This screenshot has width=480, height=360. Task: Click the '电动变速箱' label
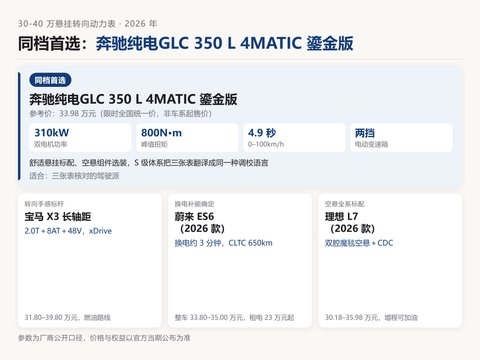point(371,144)
